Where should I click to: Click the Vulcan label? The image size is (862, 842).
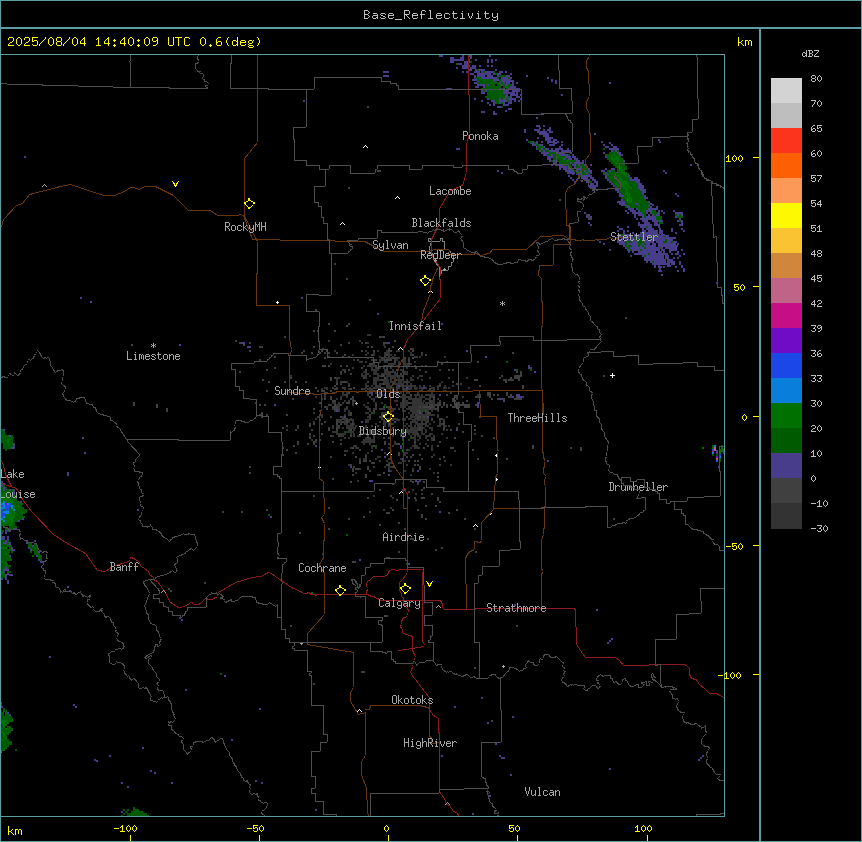[x=543, y=792]
